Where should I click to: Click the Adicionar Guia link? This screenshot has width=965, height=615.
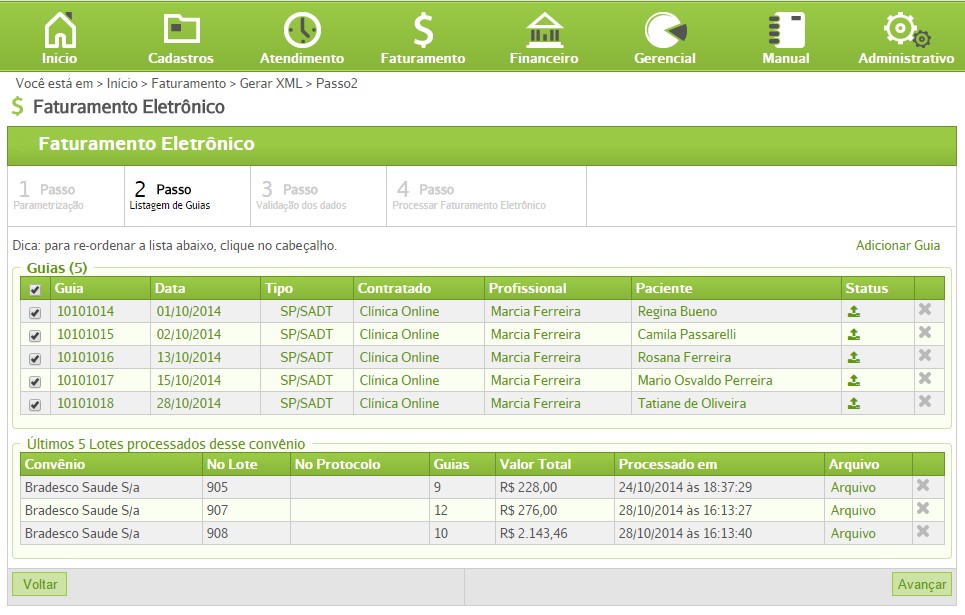point(898,246)
